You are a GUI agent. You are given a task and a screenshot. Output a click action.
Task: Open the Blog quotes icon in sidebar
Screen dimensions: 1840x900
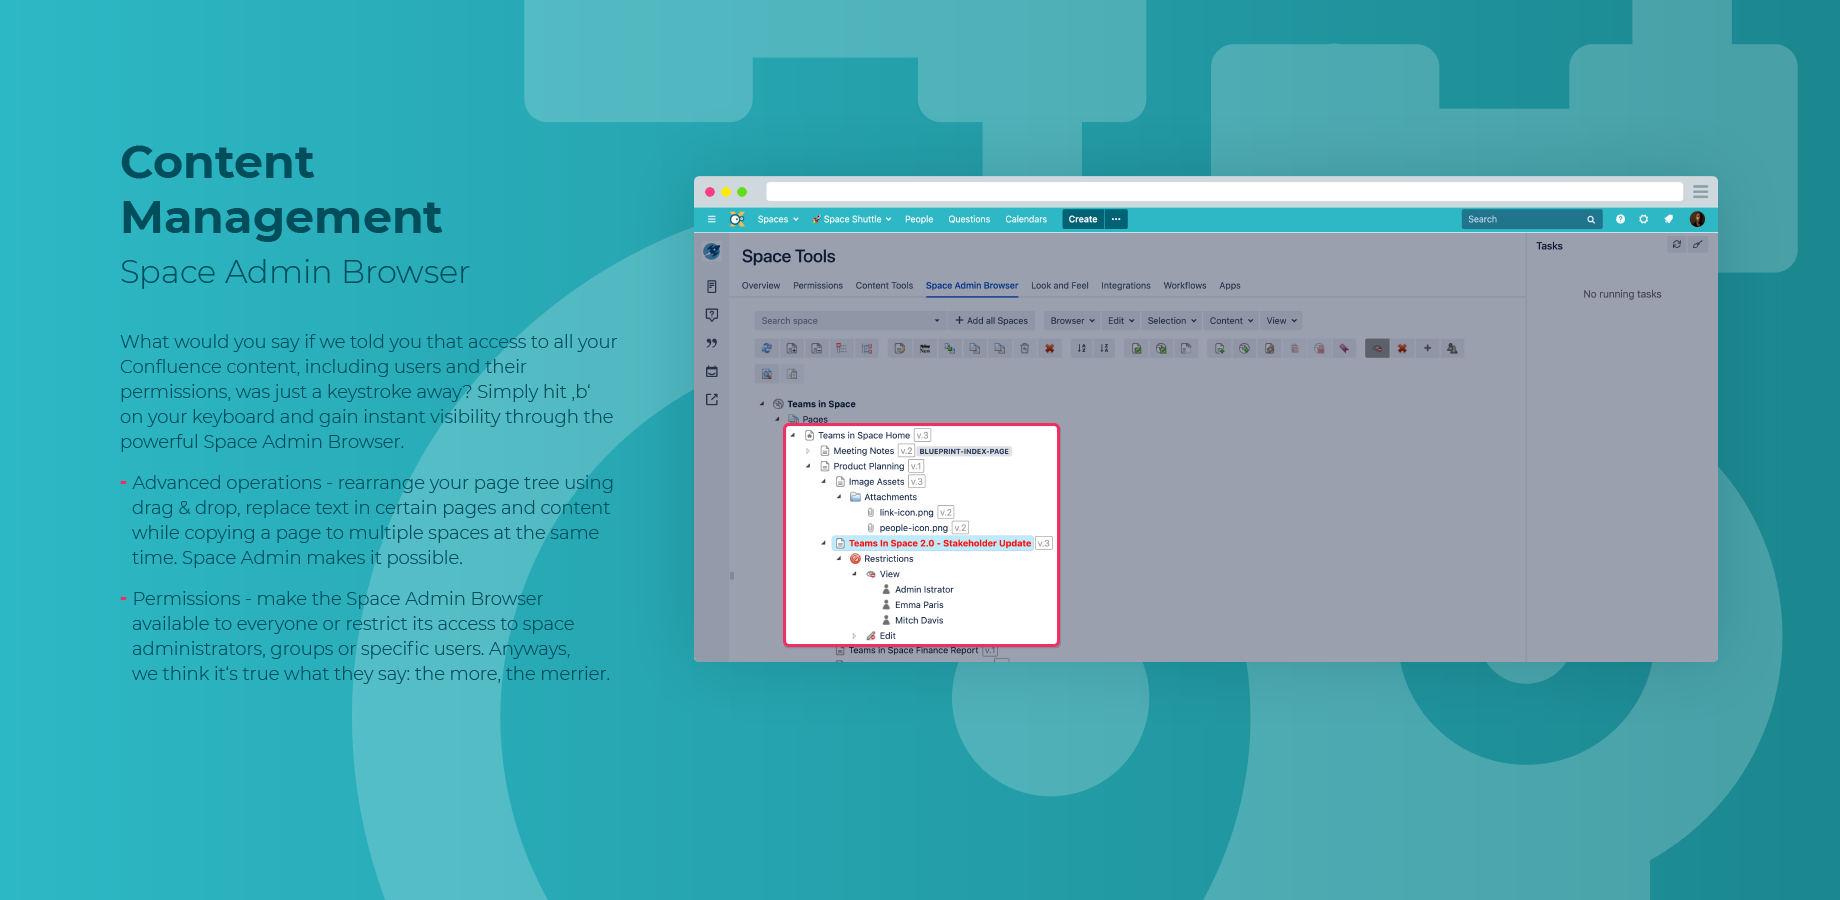coord(712,343)
